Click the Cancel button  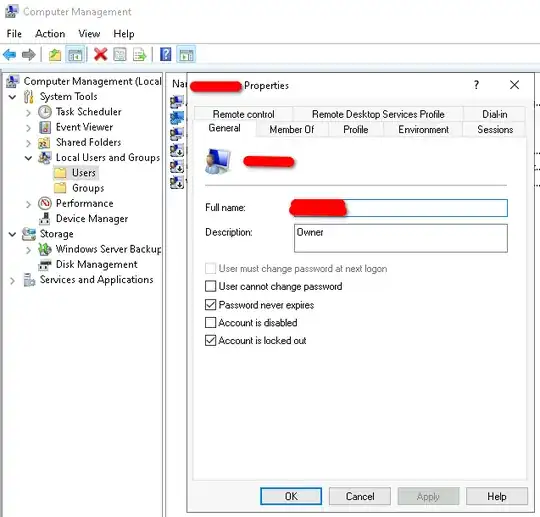coord(360,496)
